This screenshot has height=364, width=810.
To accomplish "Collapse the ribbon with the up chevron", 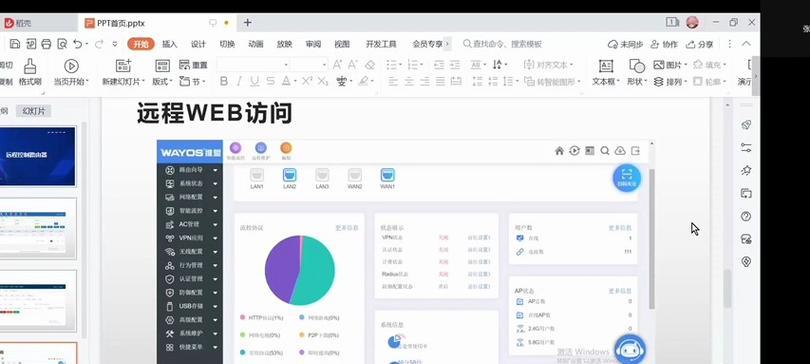I will pos(746,44).
